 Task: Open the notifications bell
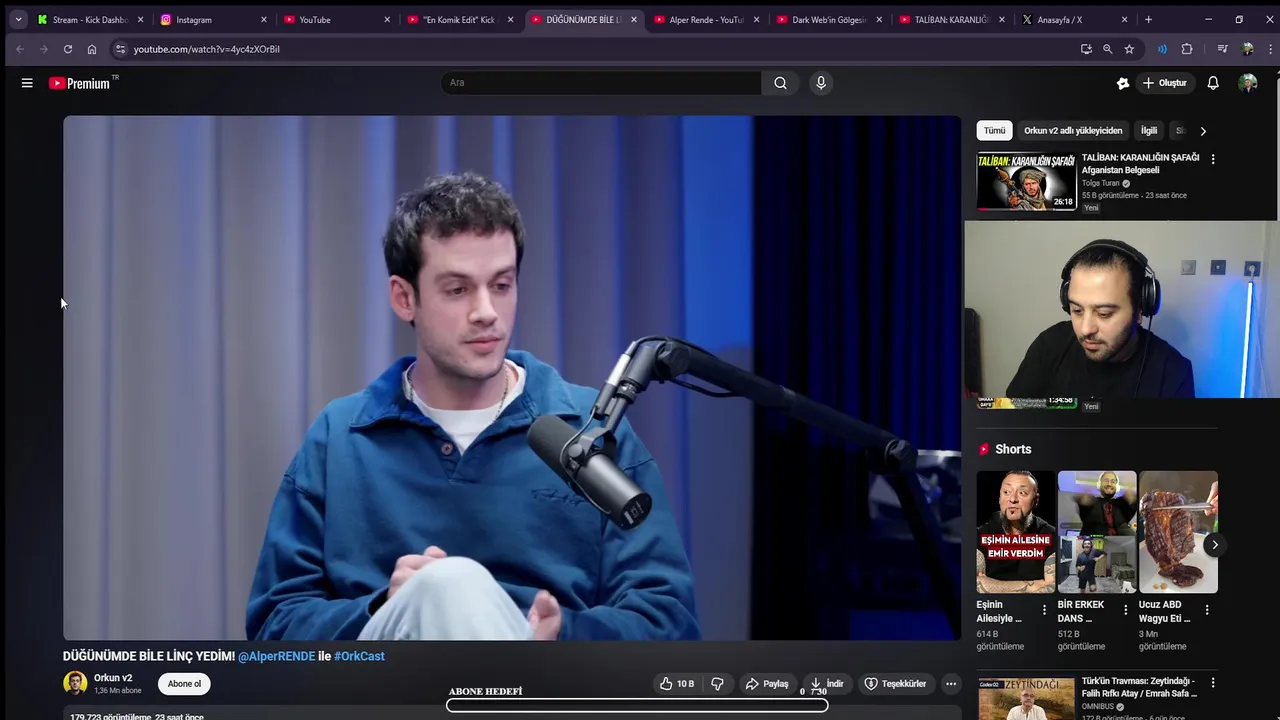click(x=1213, y=83)
